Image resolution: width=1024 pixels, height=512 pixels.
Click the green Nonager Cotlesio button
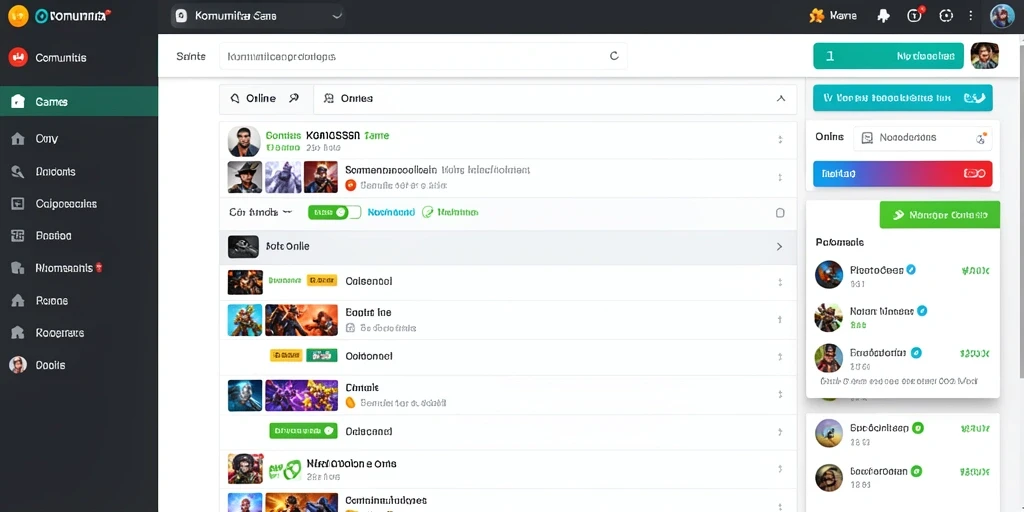tap(940, 215)
